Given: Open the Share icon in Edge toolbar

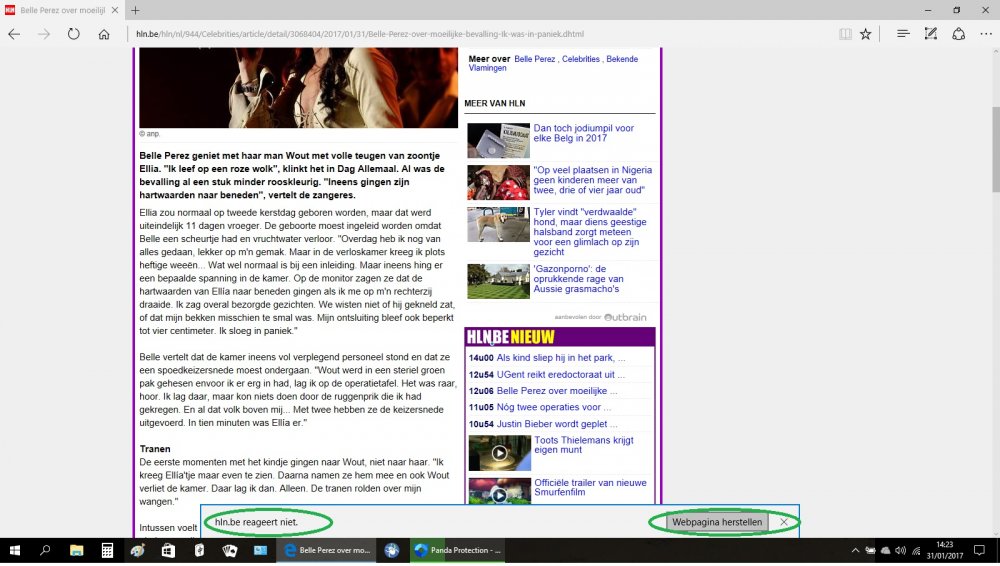Looking at the screenshot, I should coord(959,34).
